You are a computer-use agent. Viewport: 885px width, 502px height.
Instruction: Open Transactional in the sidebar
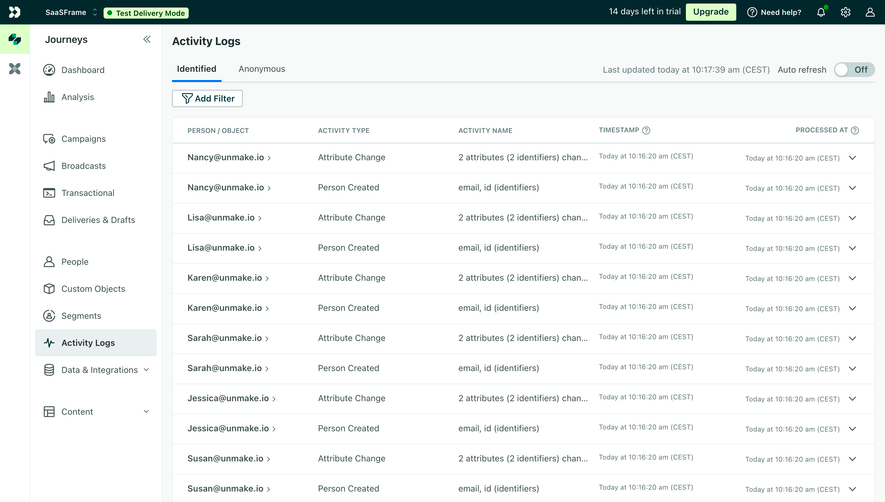87,193
